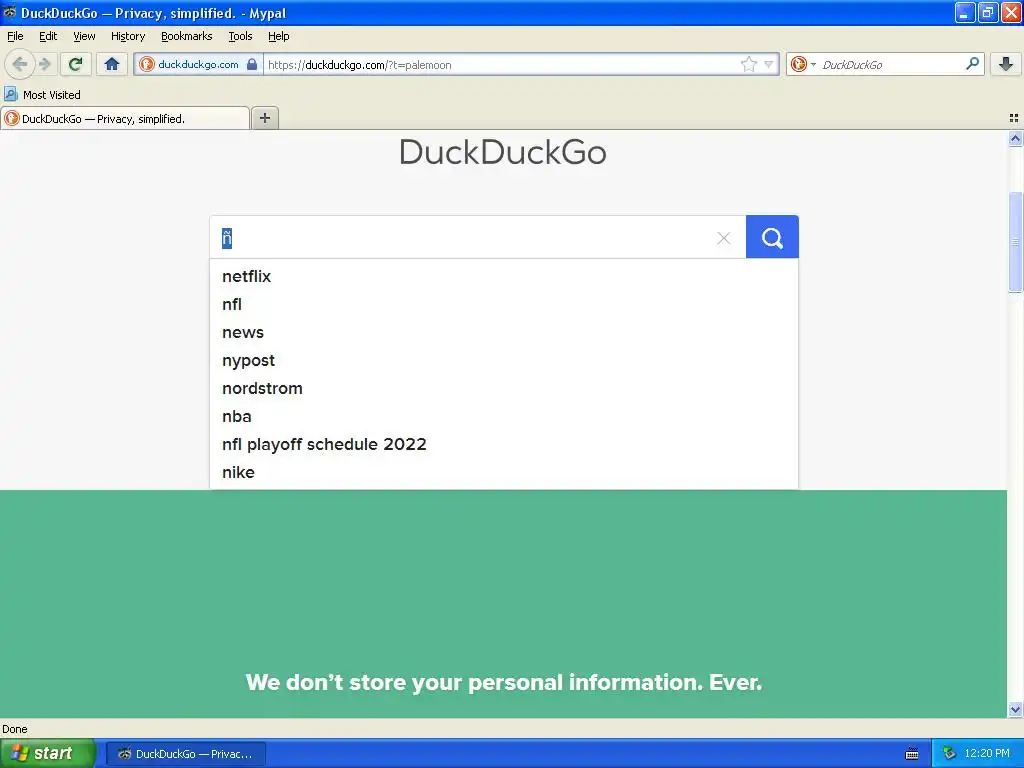Open a new tab with the plus button
This screenshot has width=1024, height=768.
pos(264,118)
